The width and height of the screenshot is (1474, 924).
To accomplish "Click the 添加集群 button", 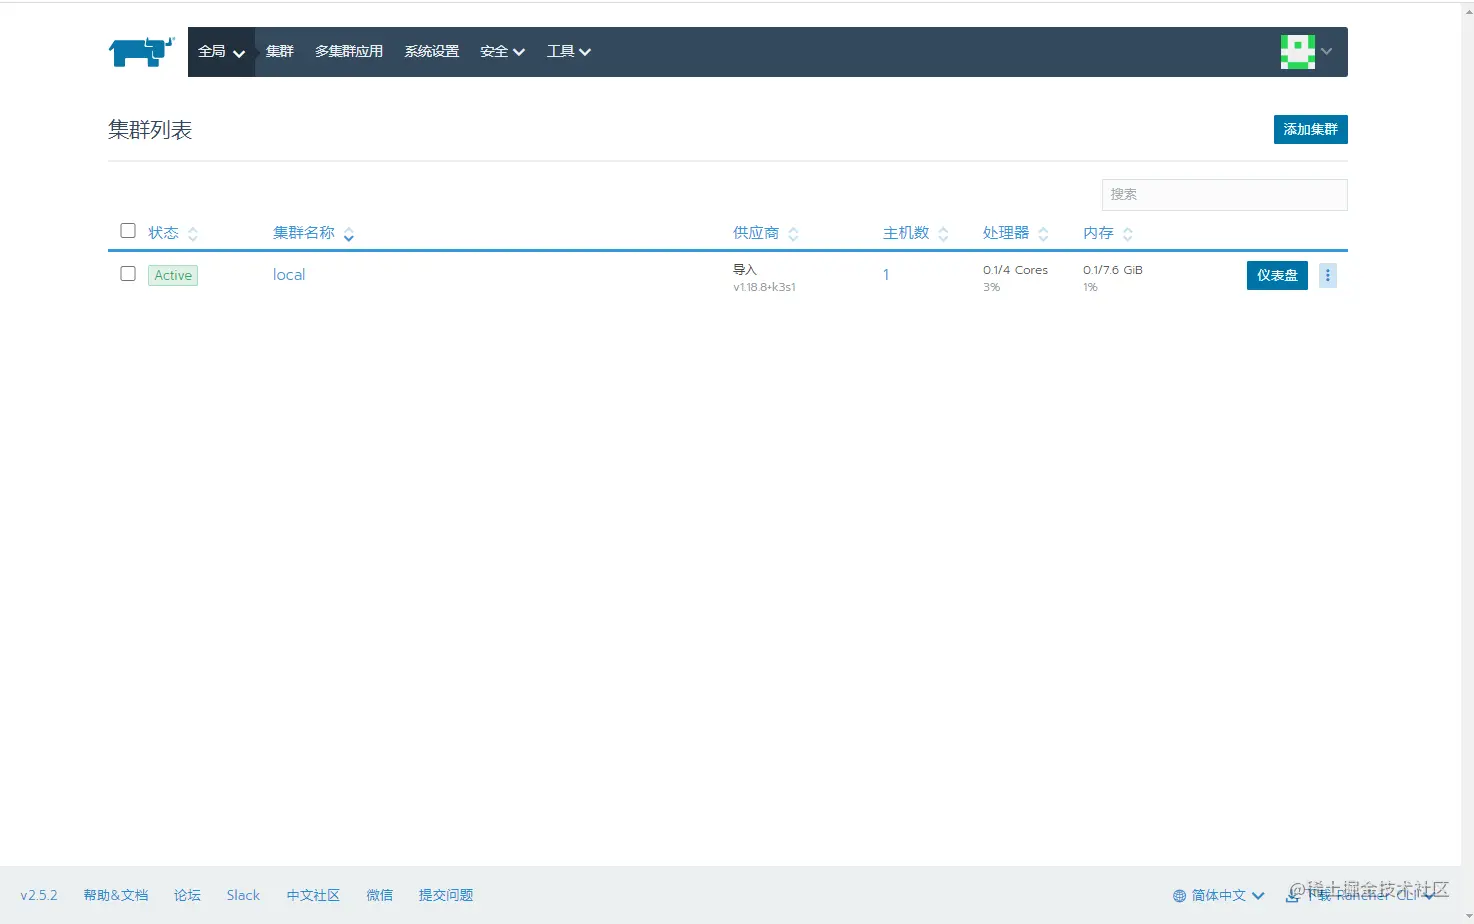I will pyautogui.click(x=1310, y=129).
